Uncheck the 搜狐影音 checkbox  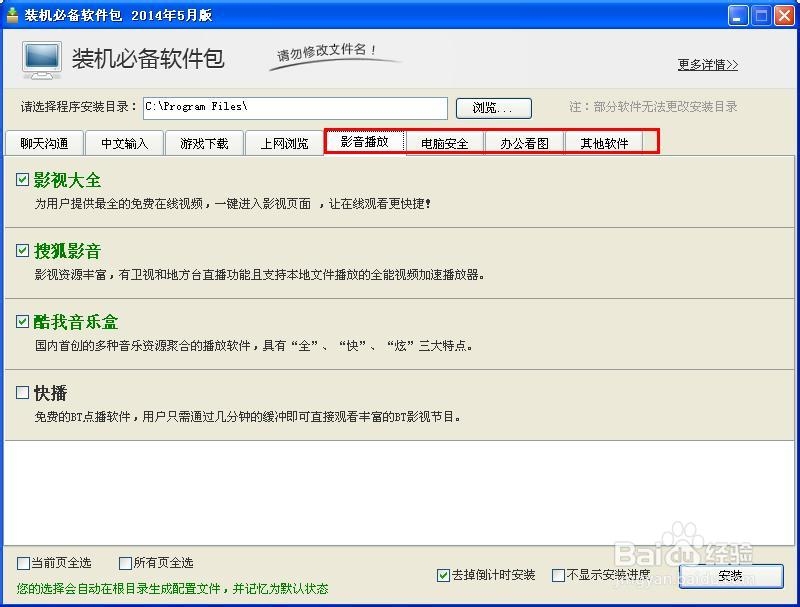[x=22, y=250]
